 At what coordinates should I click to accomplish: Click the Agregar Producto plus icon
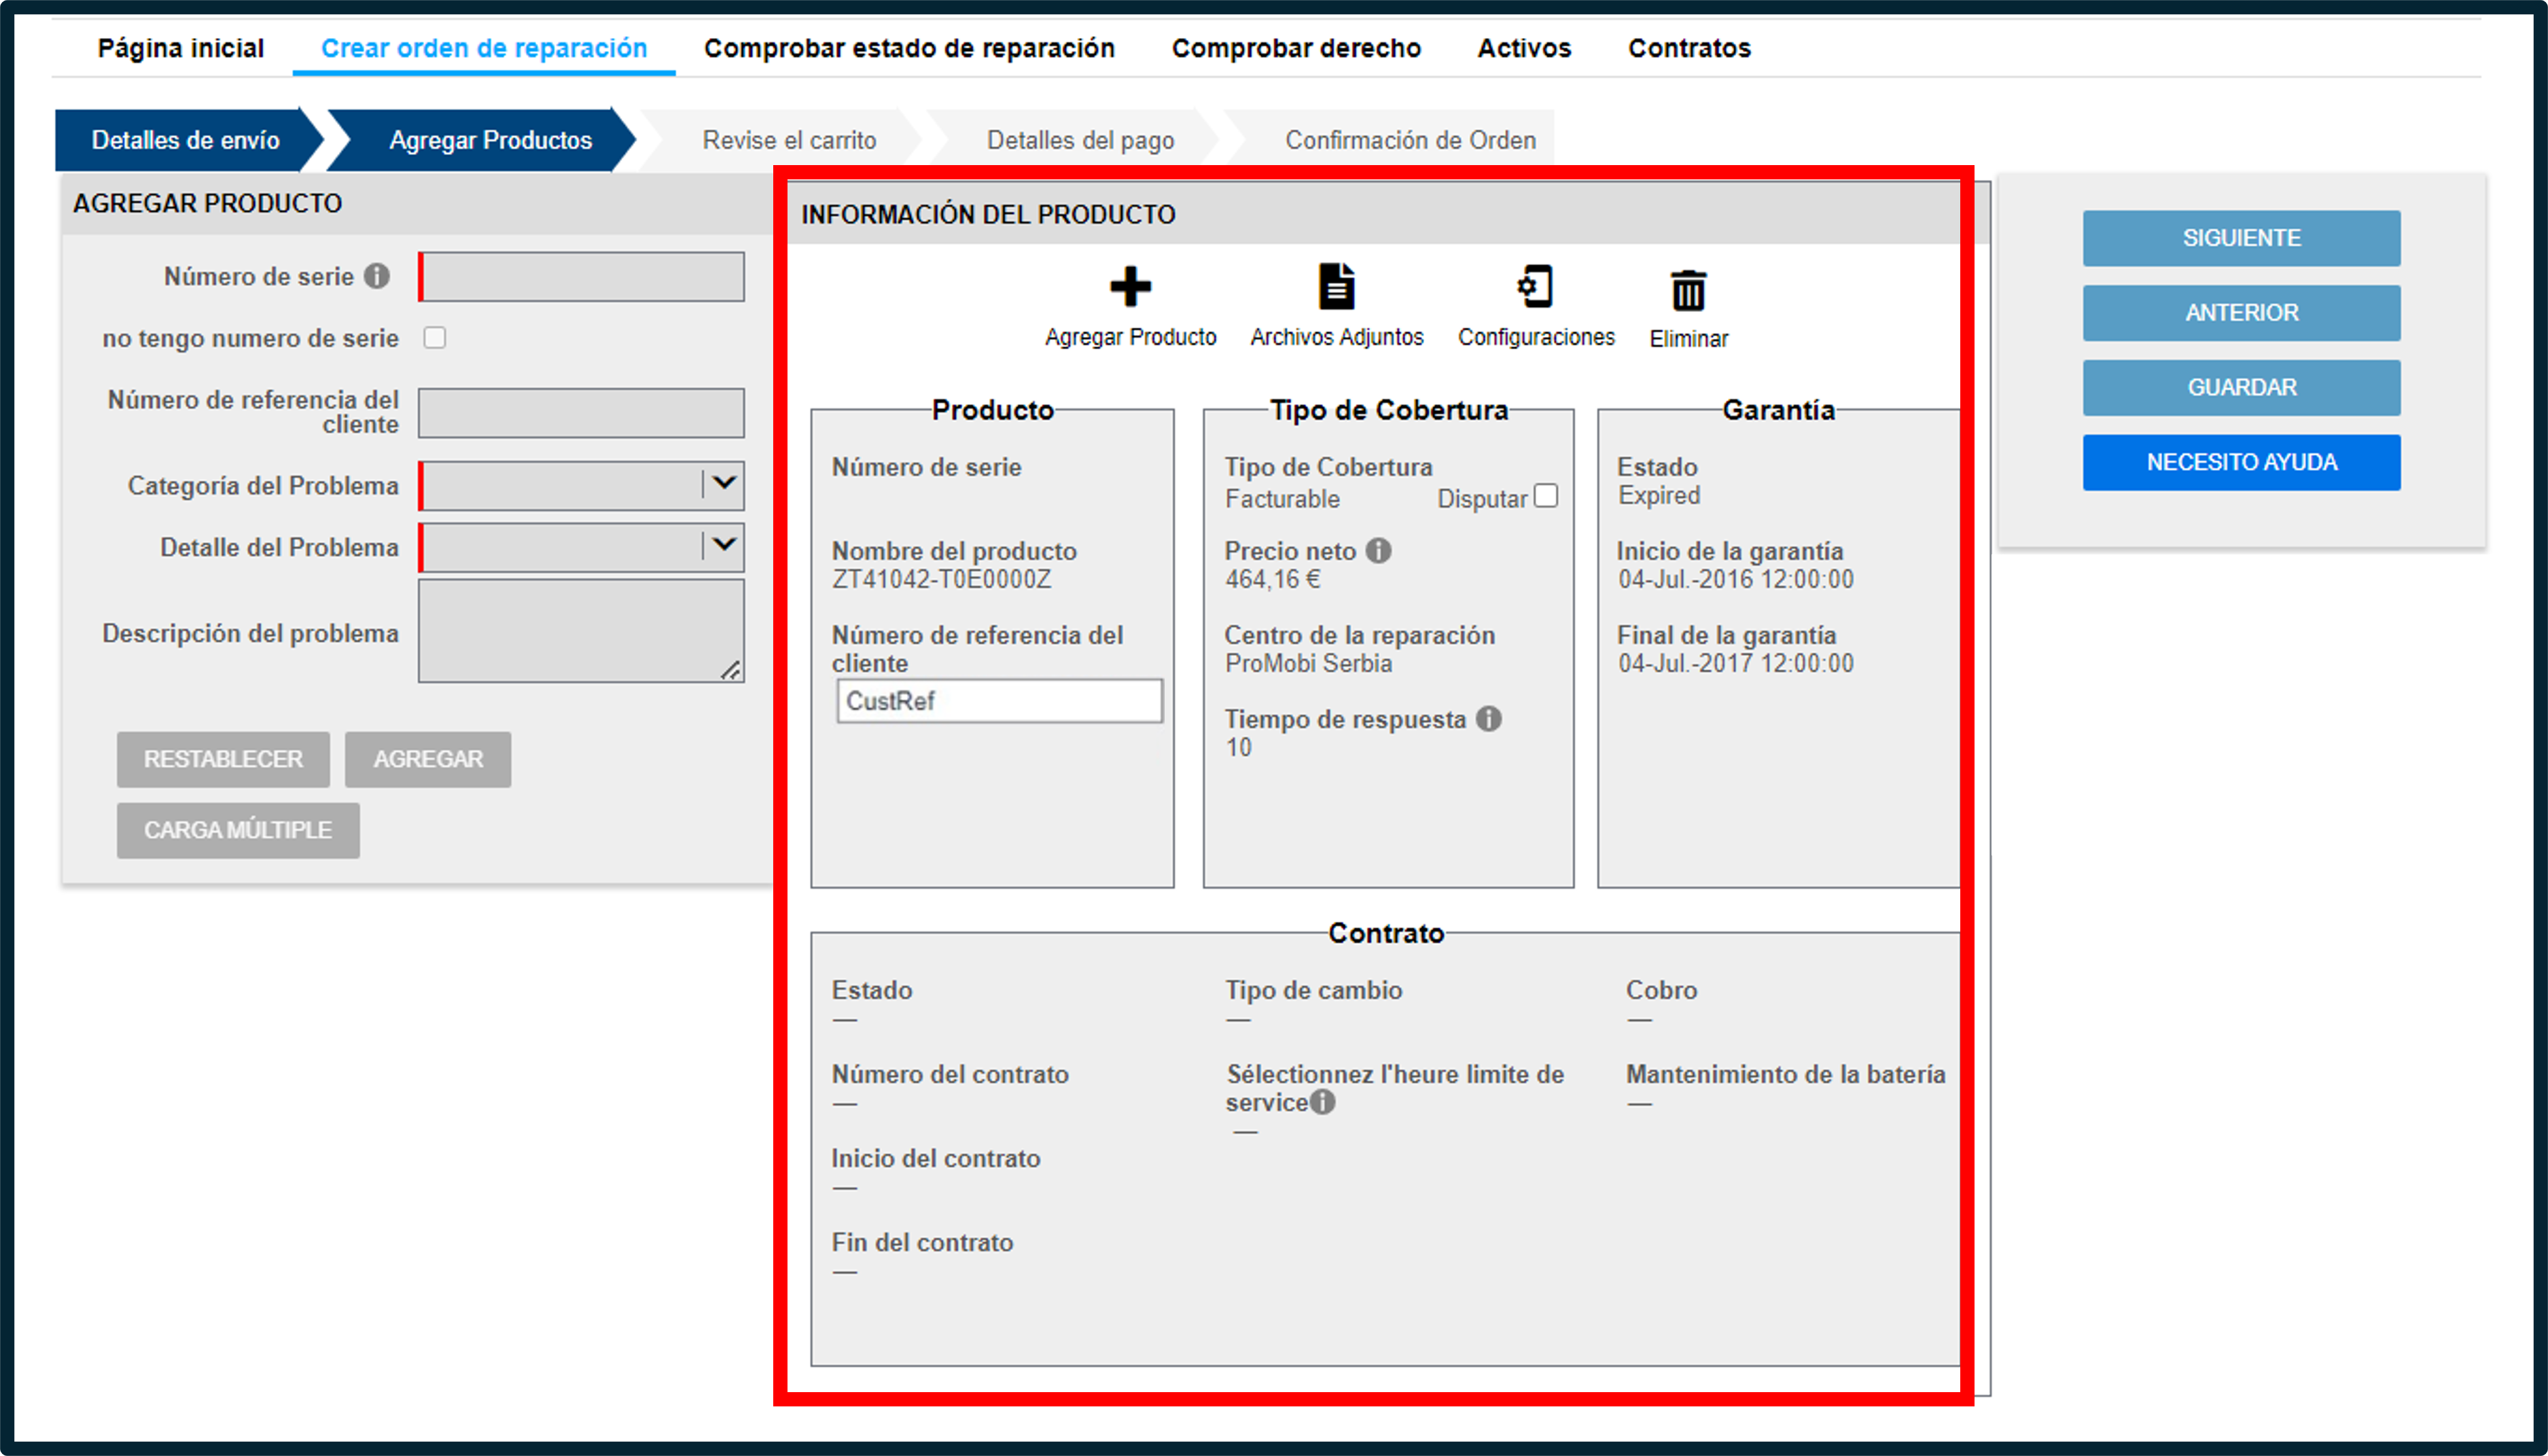[1130, 287]
